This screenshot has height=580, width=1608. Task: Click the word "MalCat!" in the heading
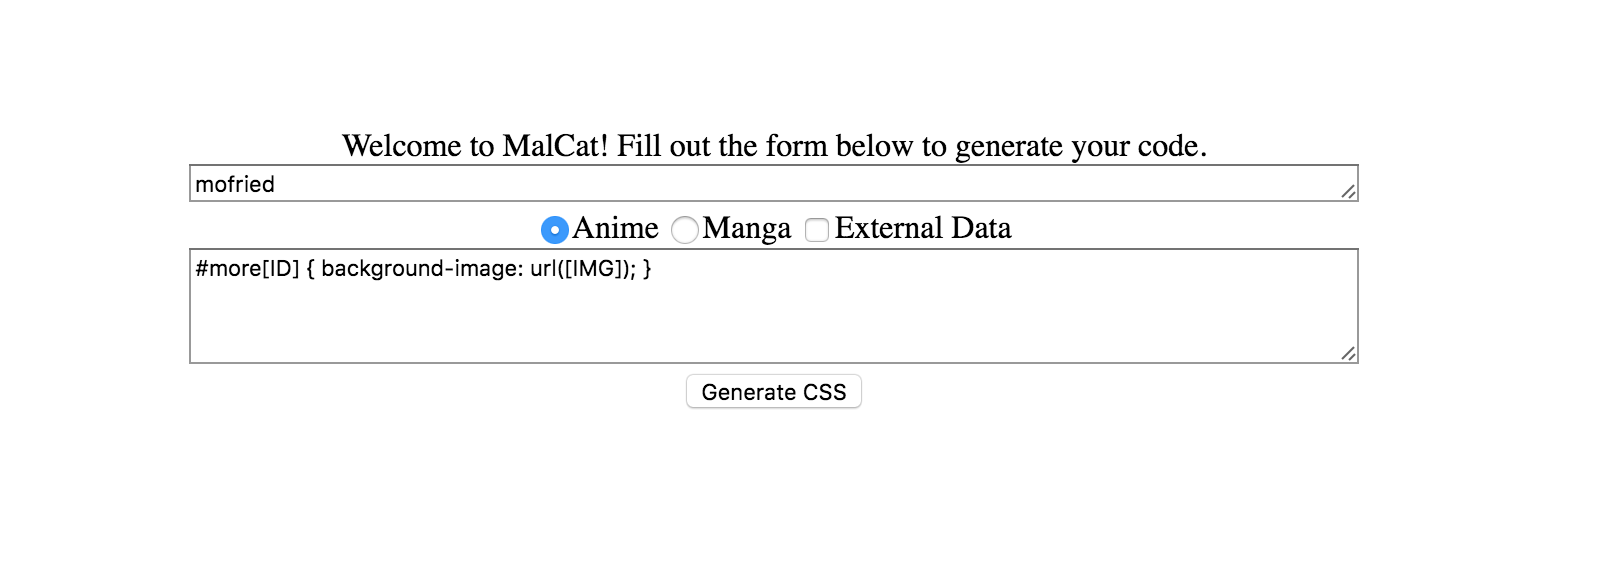pyautogui.click(x=555, y=146)
